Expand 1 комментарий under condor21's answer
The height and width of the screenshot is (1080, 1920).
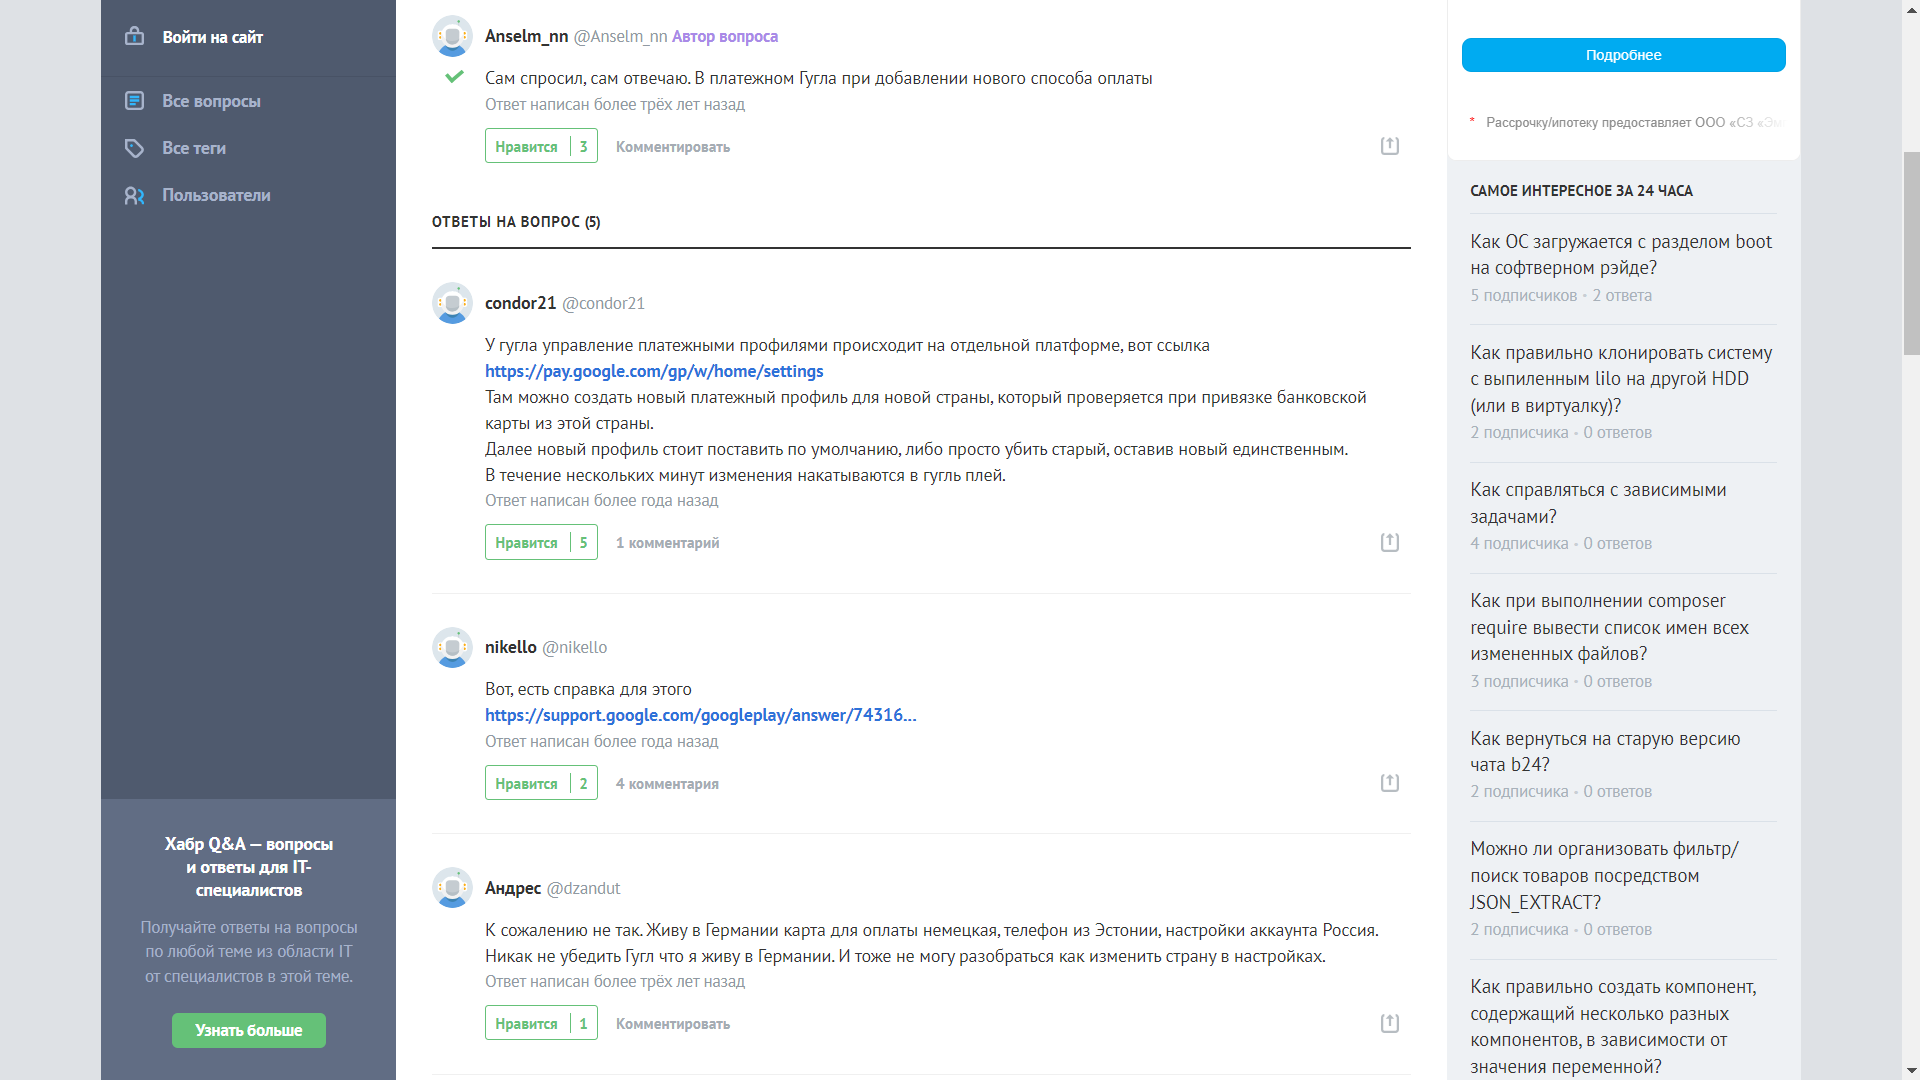667,543
